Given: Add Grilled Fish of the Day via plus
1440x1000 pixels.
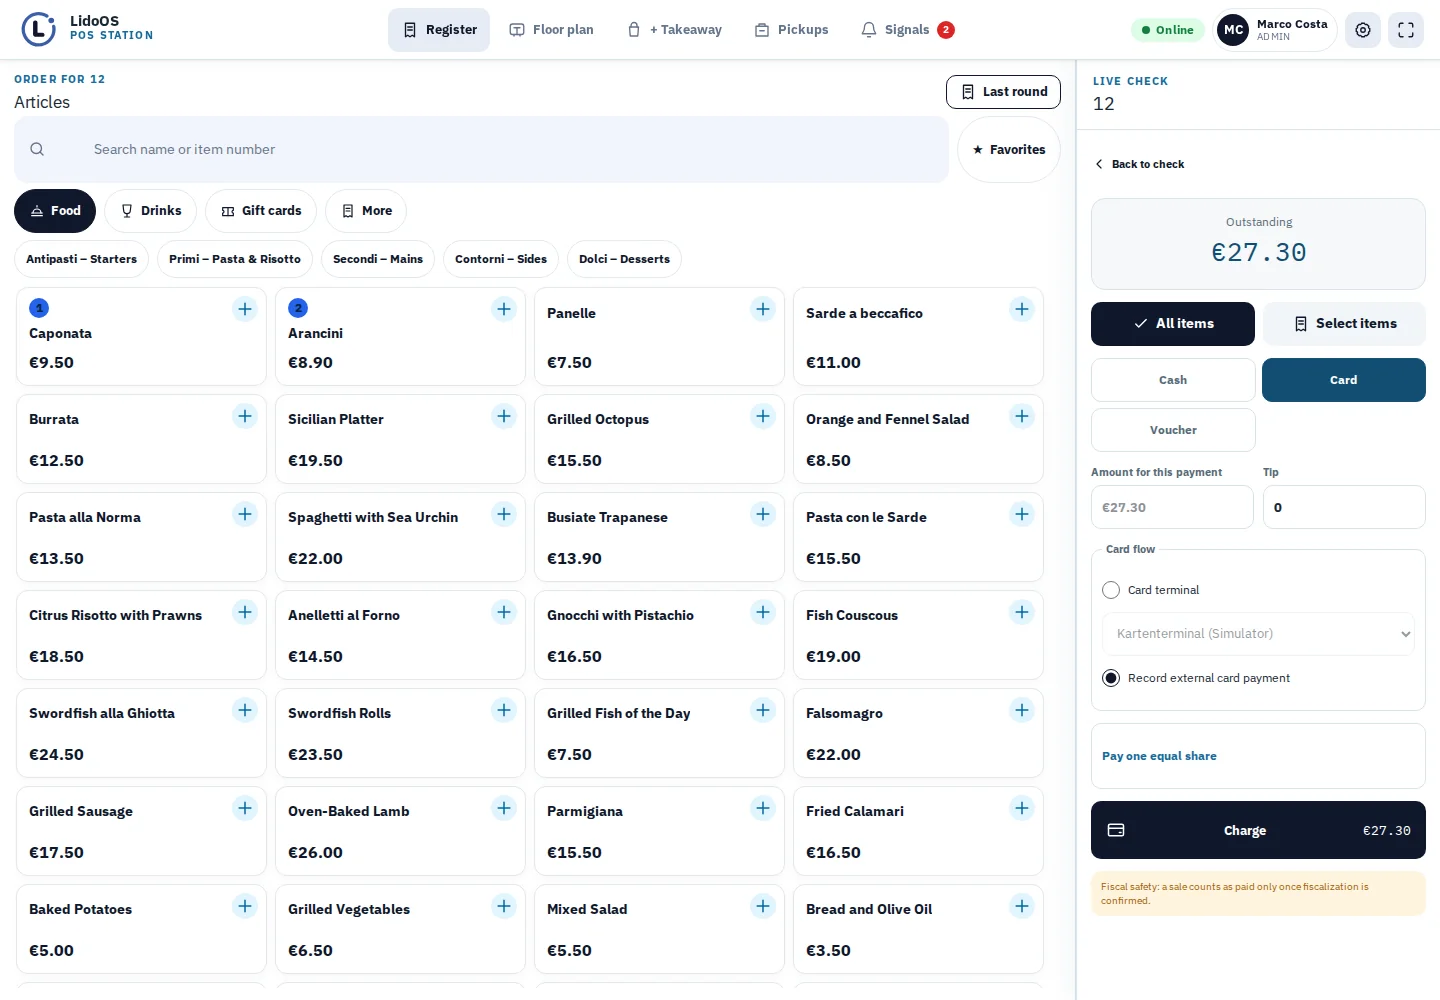Looking at the screenshot, I should click(x=763, y=709).
